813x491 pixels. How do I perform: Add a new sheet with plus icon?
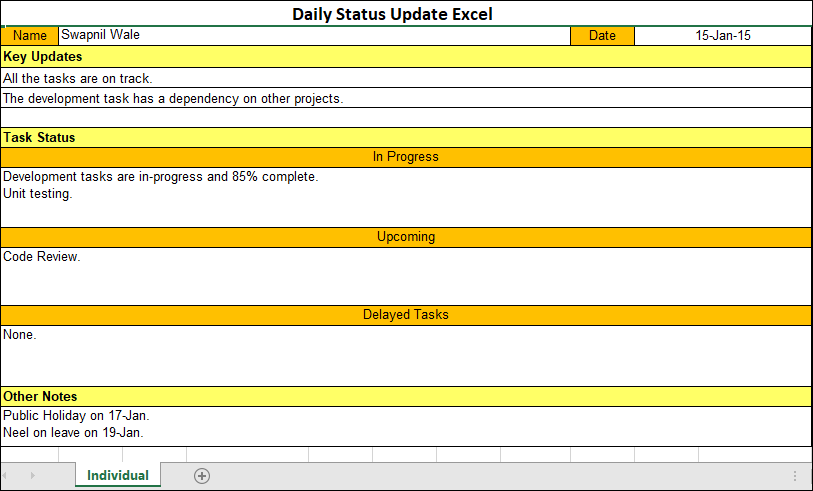tap(202, 475)
